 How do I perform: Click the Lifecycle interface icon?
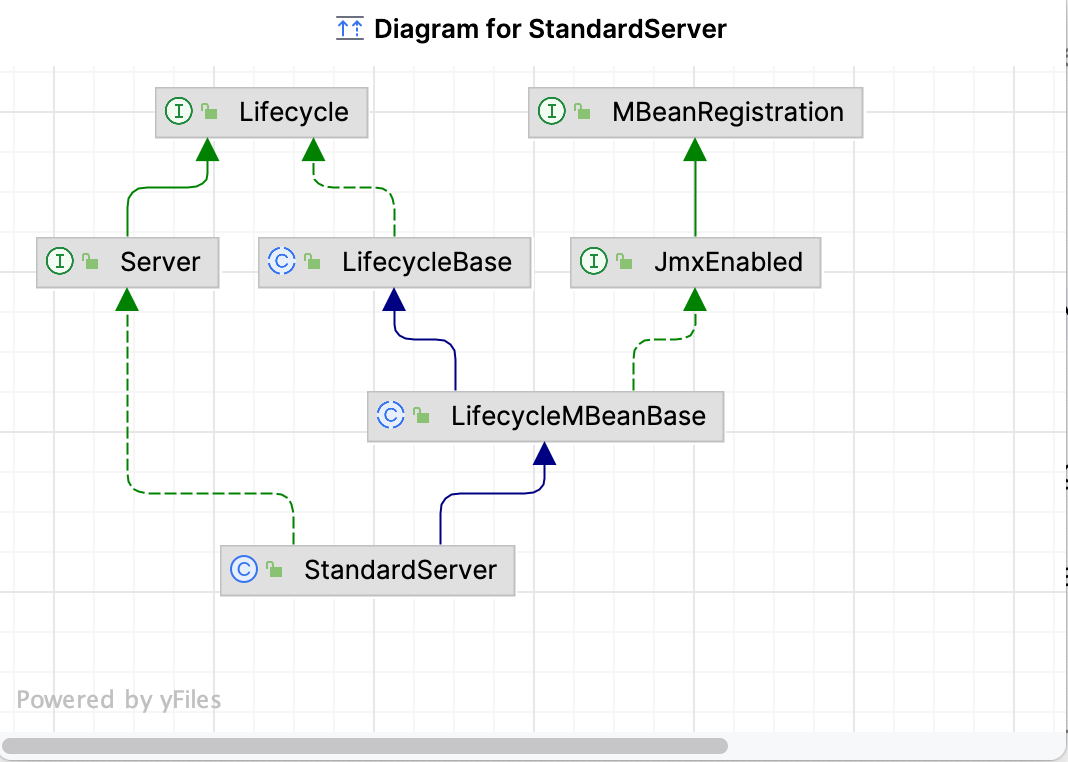(x=179, y=110)
